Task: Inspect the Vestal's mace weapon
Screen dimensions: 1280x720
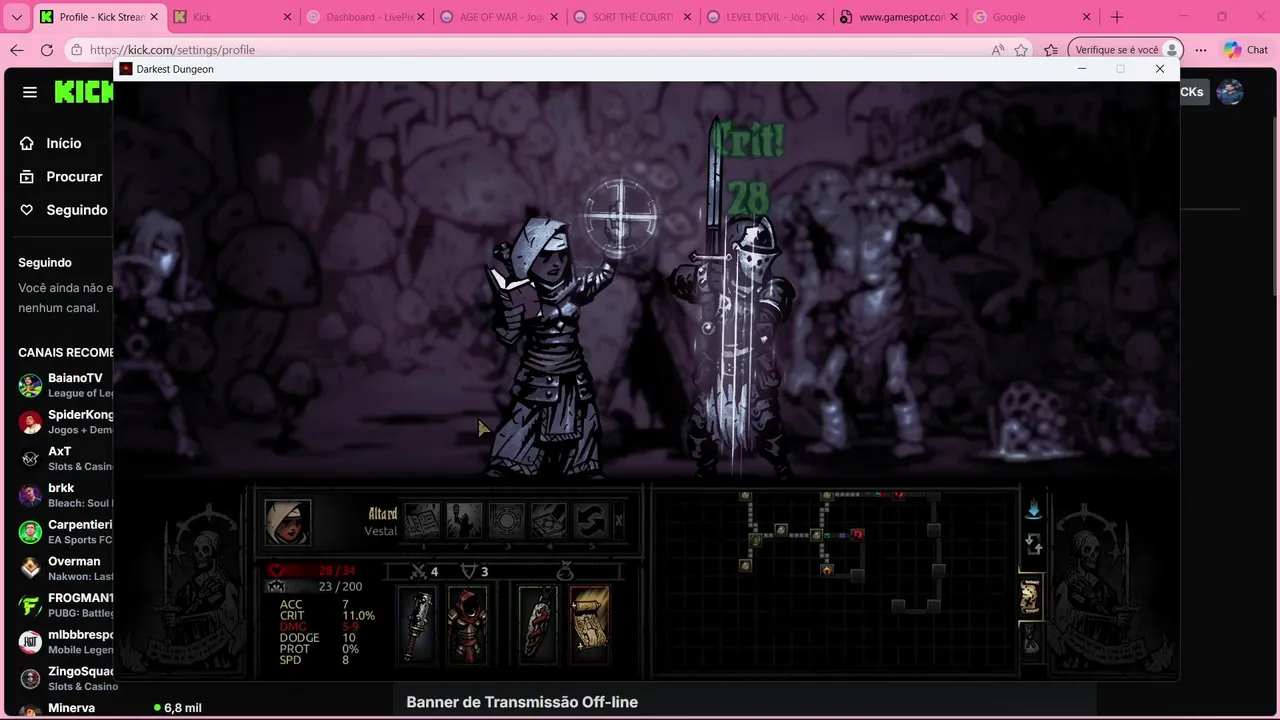Action: click(418, 625)
